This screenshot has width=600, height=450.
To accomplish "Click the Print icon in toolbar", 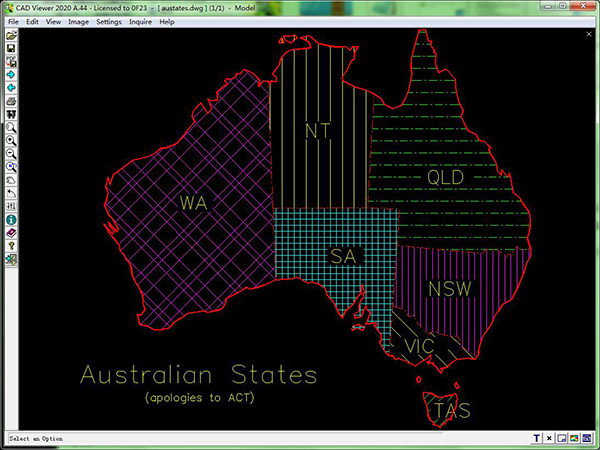I will tap(11, 101).
